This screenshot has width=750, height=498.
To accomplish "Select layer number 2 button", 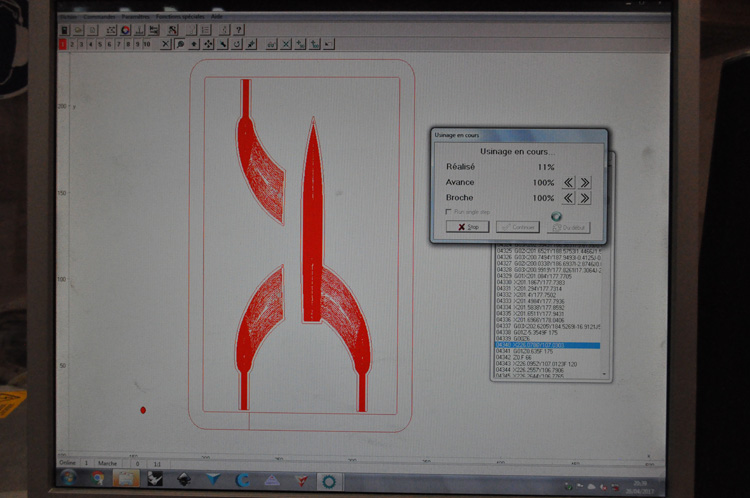I will (72, 44).
